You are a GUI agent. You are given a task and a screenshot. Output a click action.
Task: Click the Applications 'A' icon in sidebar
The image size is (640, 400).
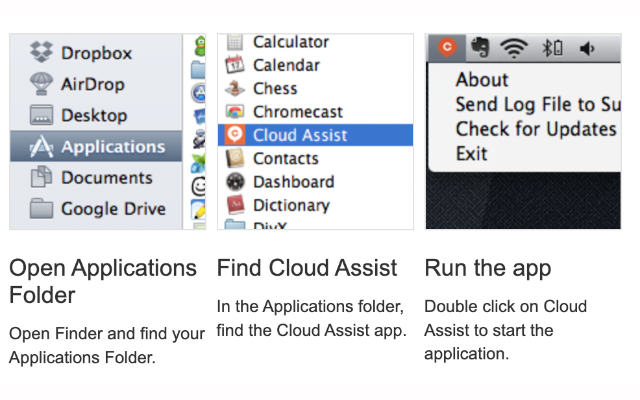click(41, 146)
